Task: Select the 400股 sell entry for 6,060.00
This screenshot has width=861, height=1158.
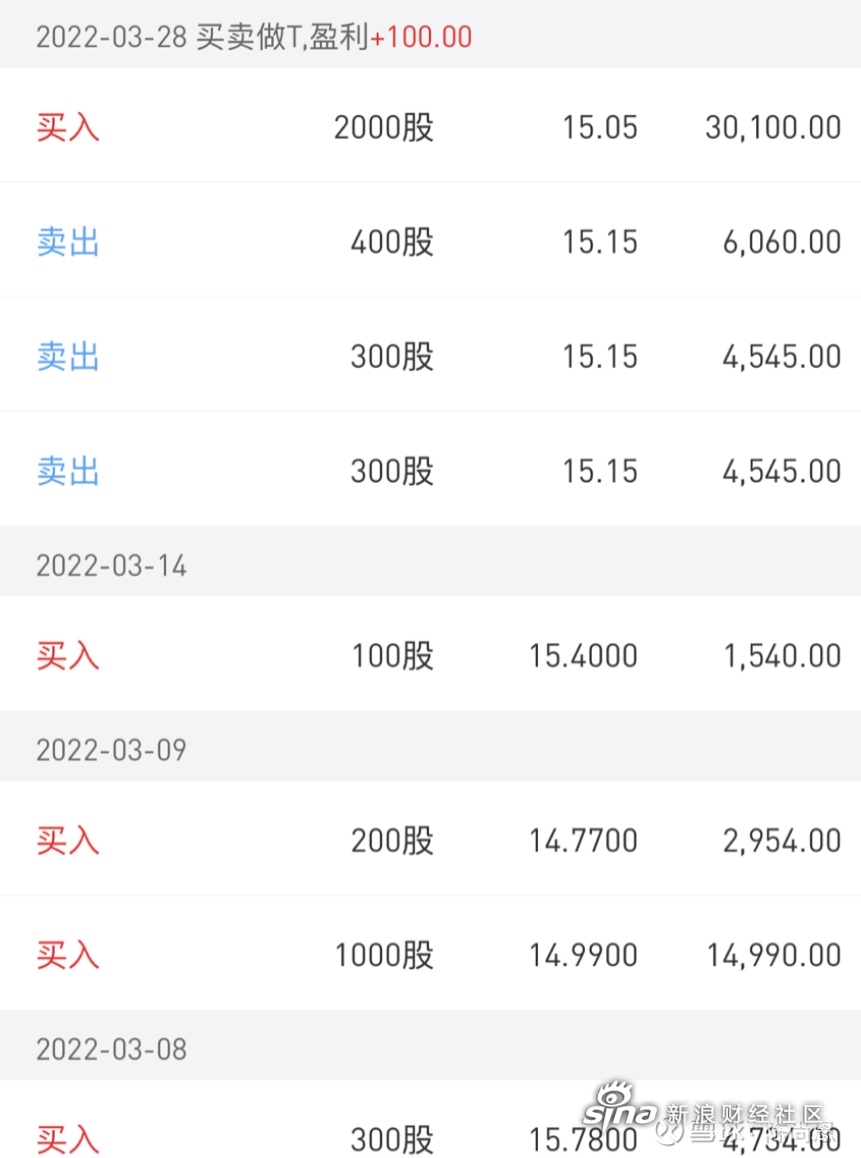Action: coord(430,240)
